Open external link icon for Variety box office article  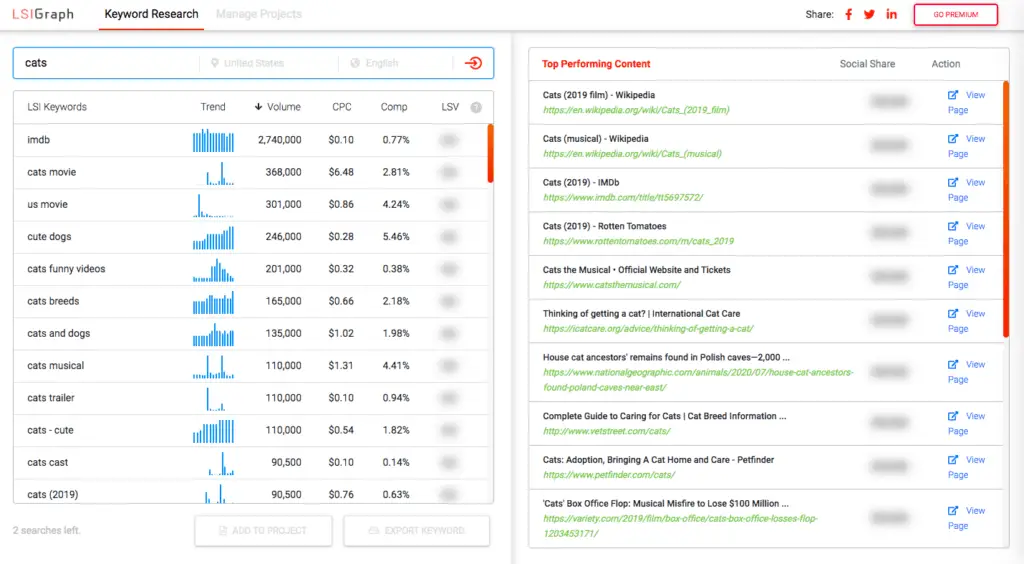[x=953, y=510]
